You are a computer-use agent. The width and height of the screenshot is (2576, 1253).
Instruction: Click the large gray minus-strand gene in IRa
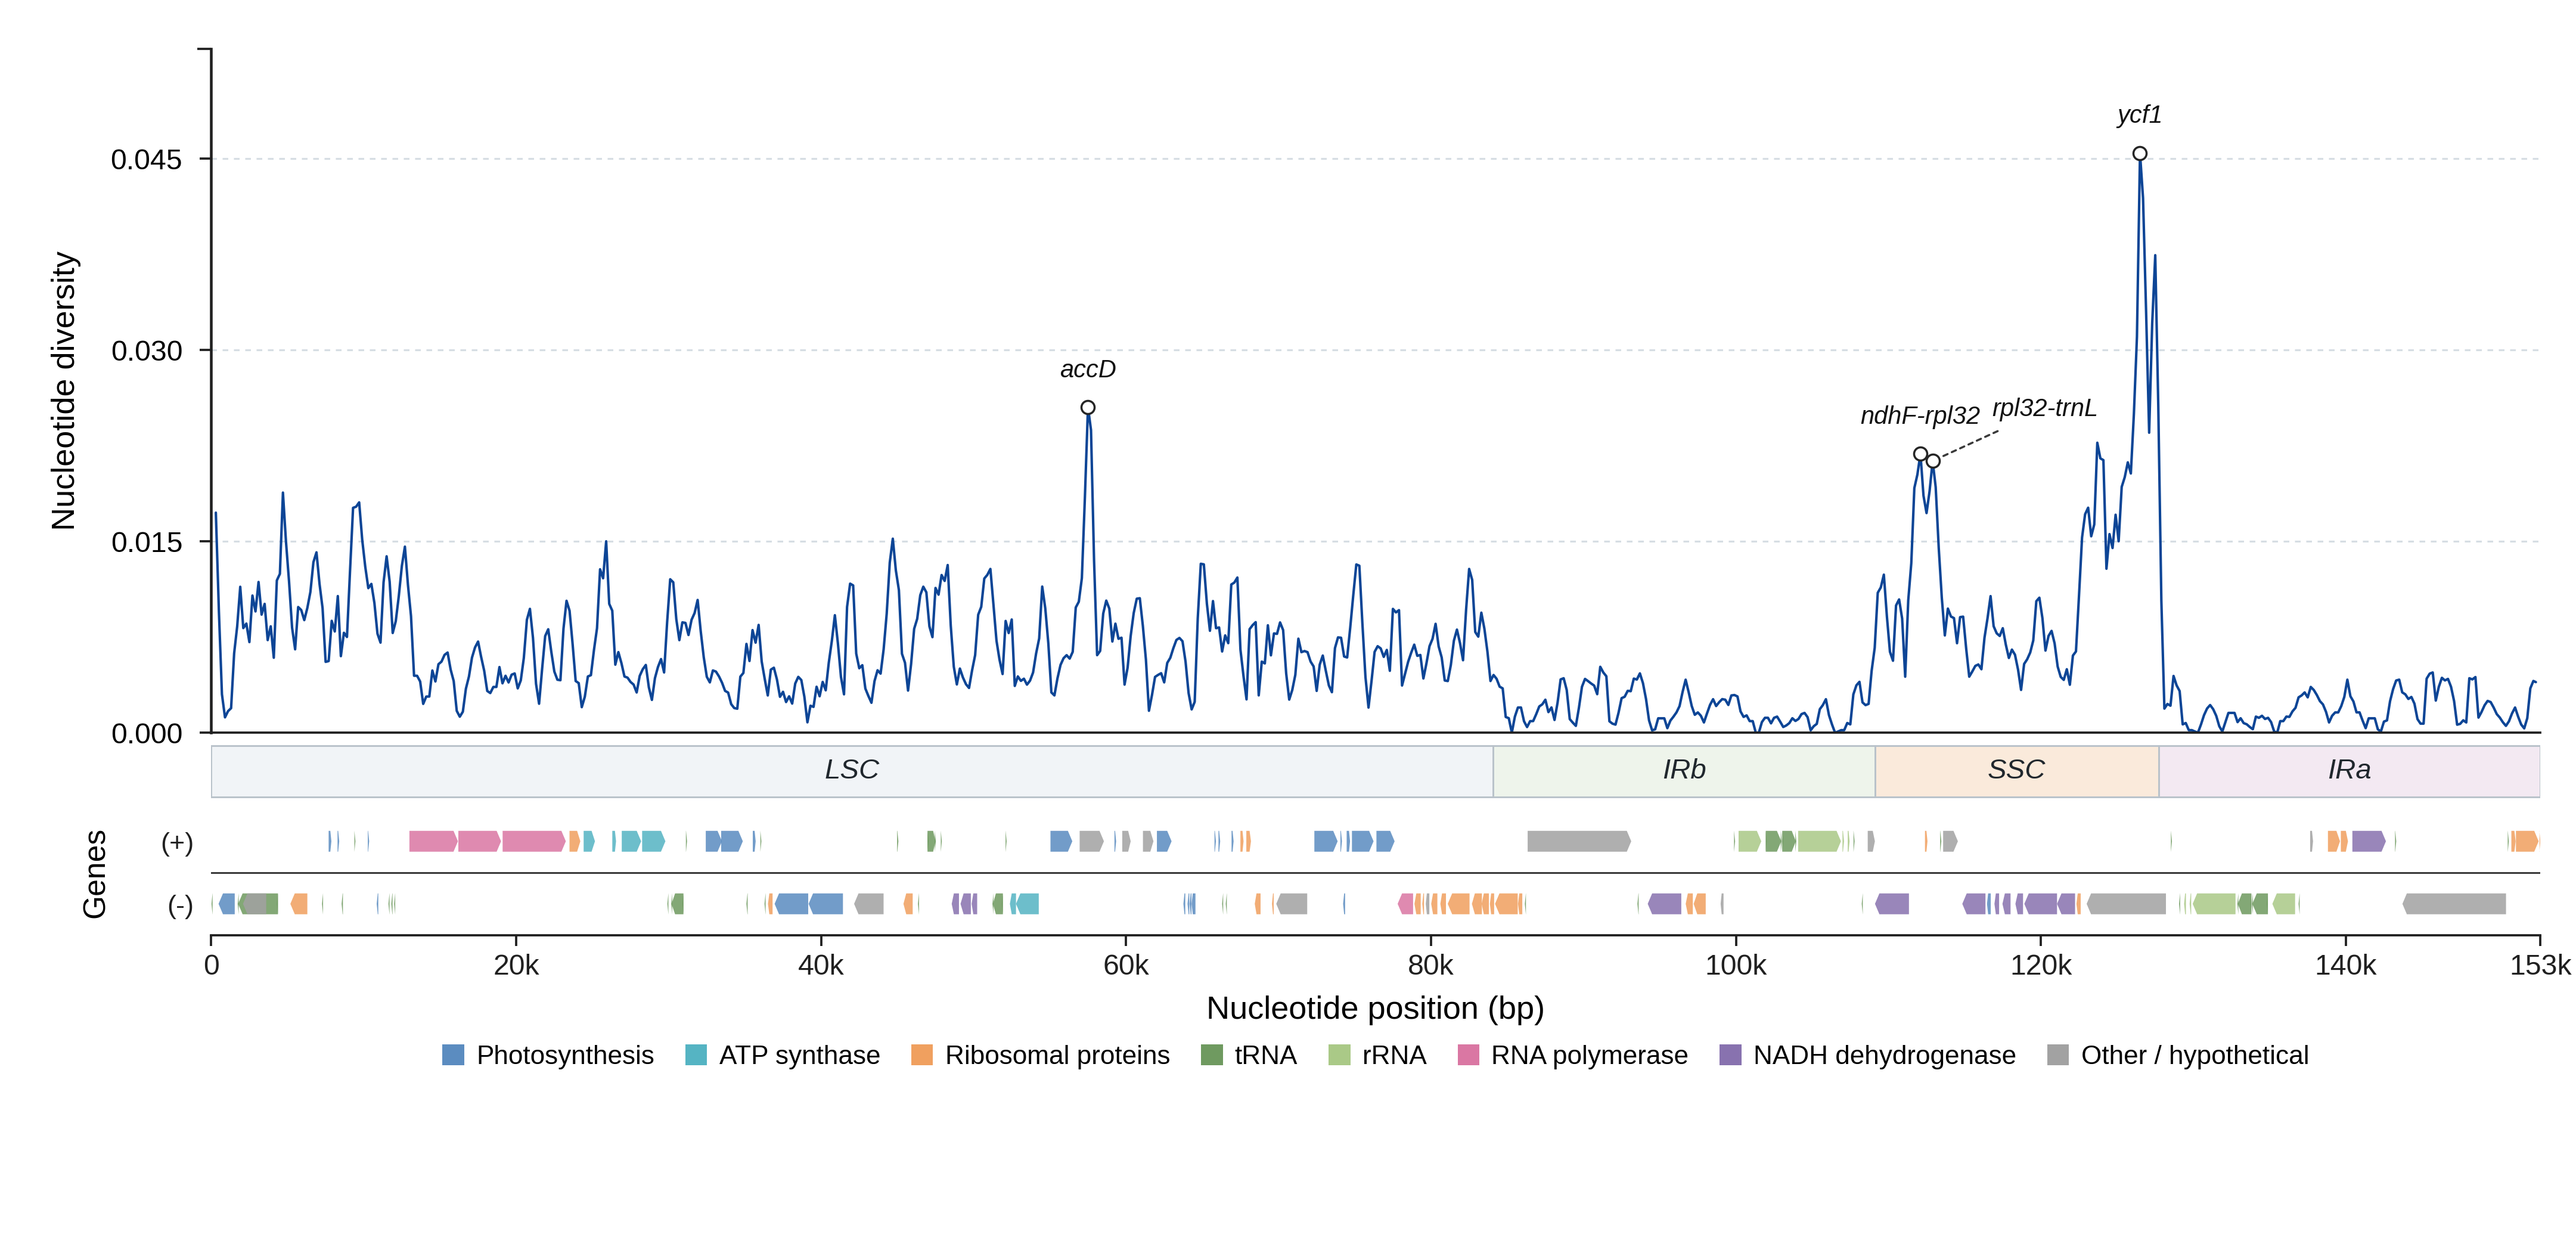pos(2454,904)
